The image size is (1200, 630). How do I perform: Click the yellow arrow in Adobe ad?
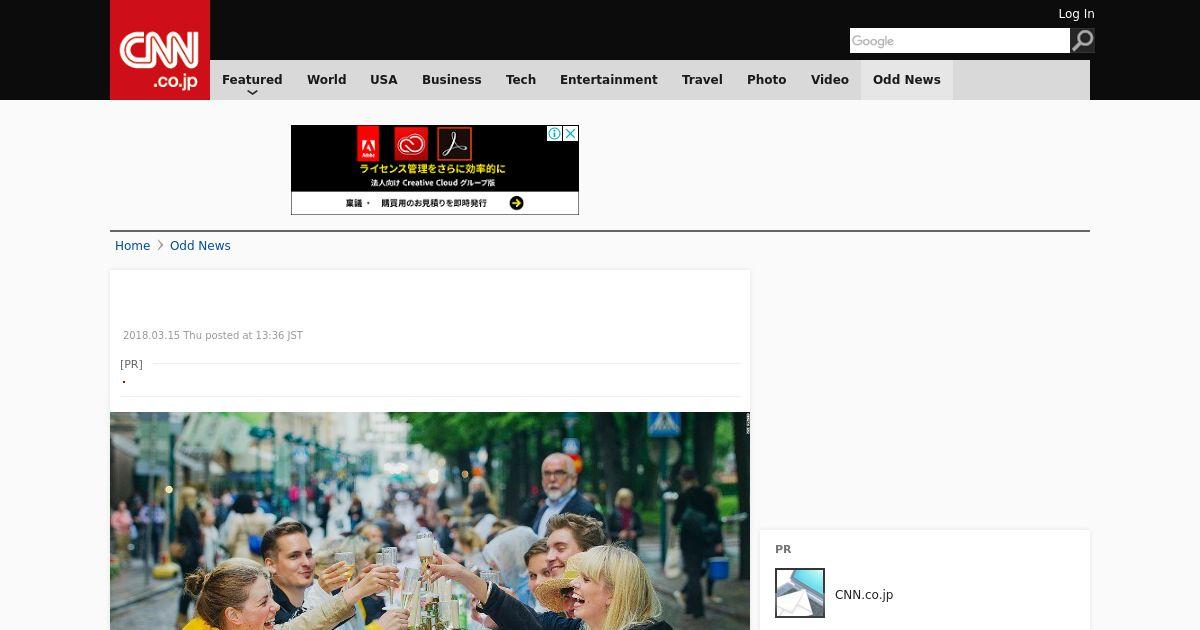pyautogui.click(x=516, y=203)
